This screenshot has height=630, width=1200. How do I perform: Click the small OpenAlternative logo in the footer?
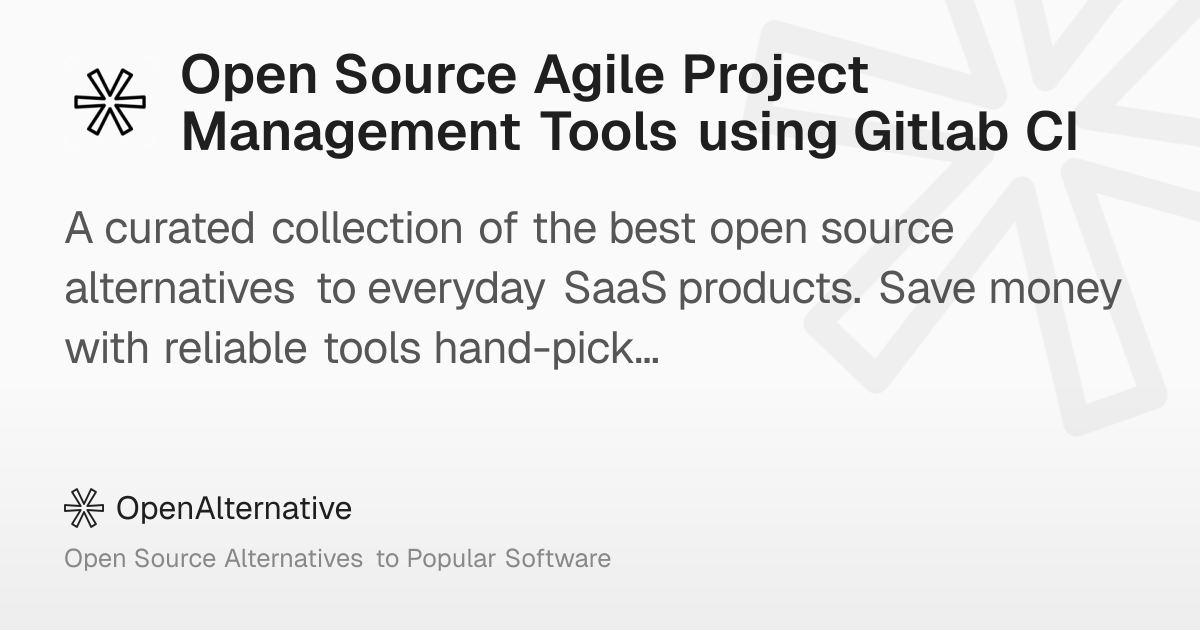click(84, 509)
